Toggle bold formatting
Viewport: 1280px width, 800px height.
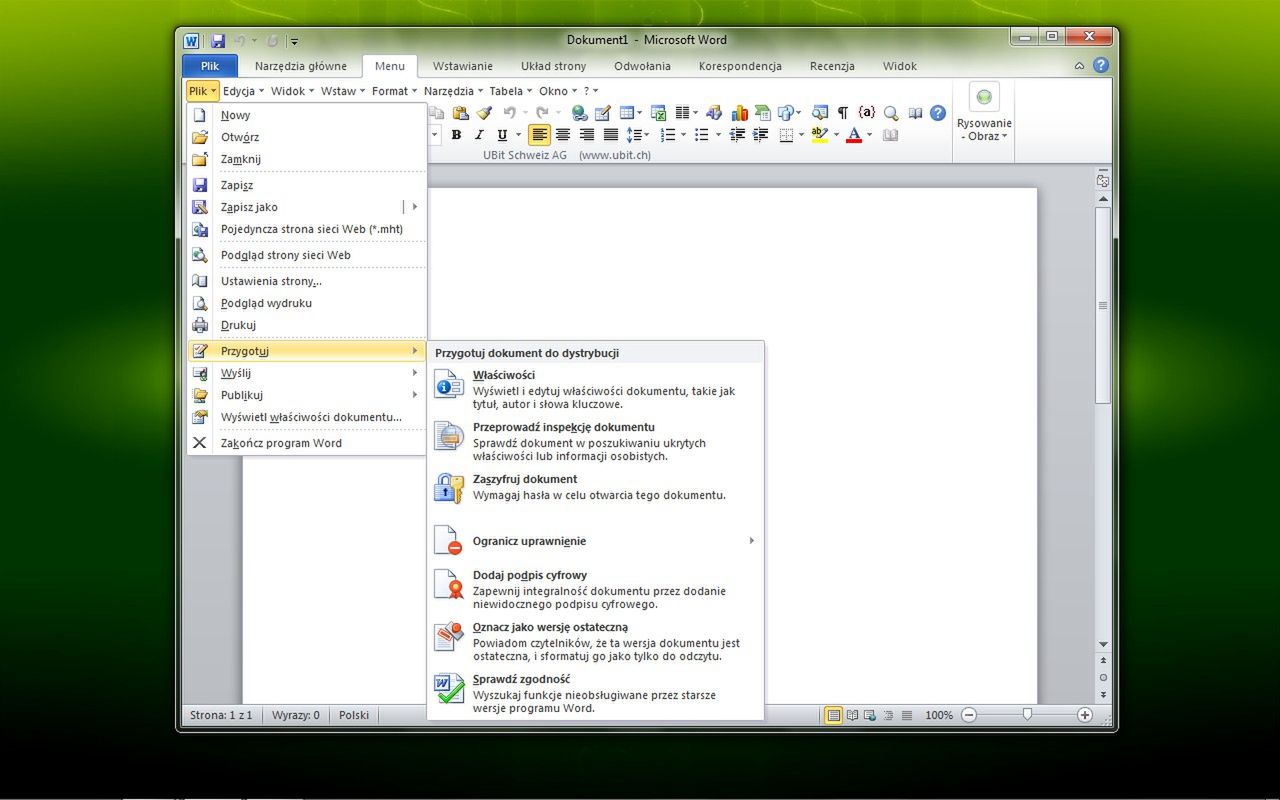click(x=456, y=135)
